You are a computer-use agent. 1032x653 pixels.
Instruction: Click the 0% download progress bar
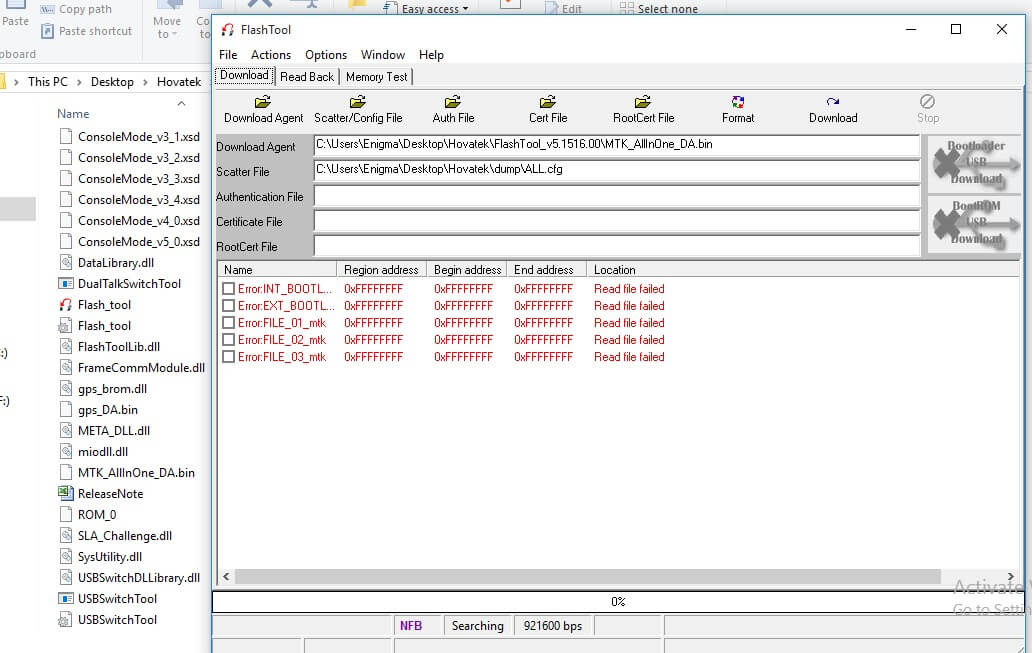pyautogui.click(x=618, y=602)
